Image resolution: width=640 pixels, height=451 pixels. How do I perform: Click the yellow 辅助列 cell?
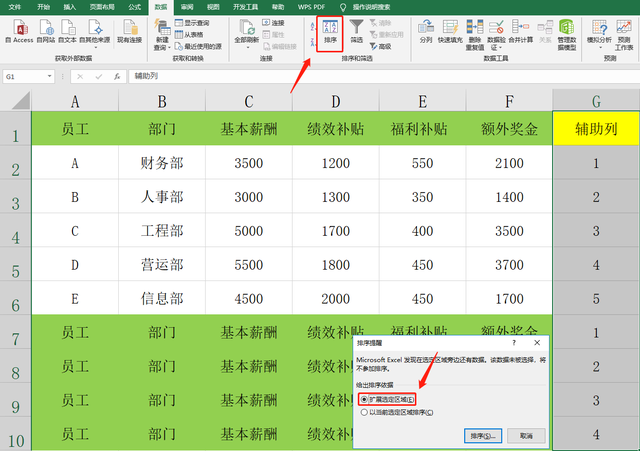pyautogui.click(x=596, y=129)
